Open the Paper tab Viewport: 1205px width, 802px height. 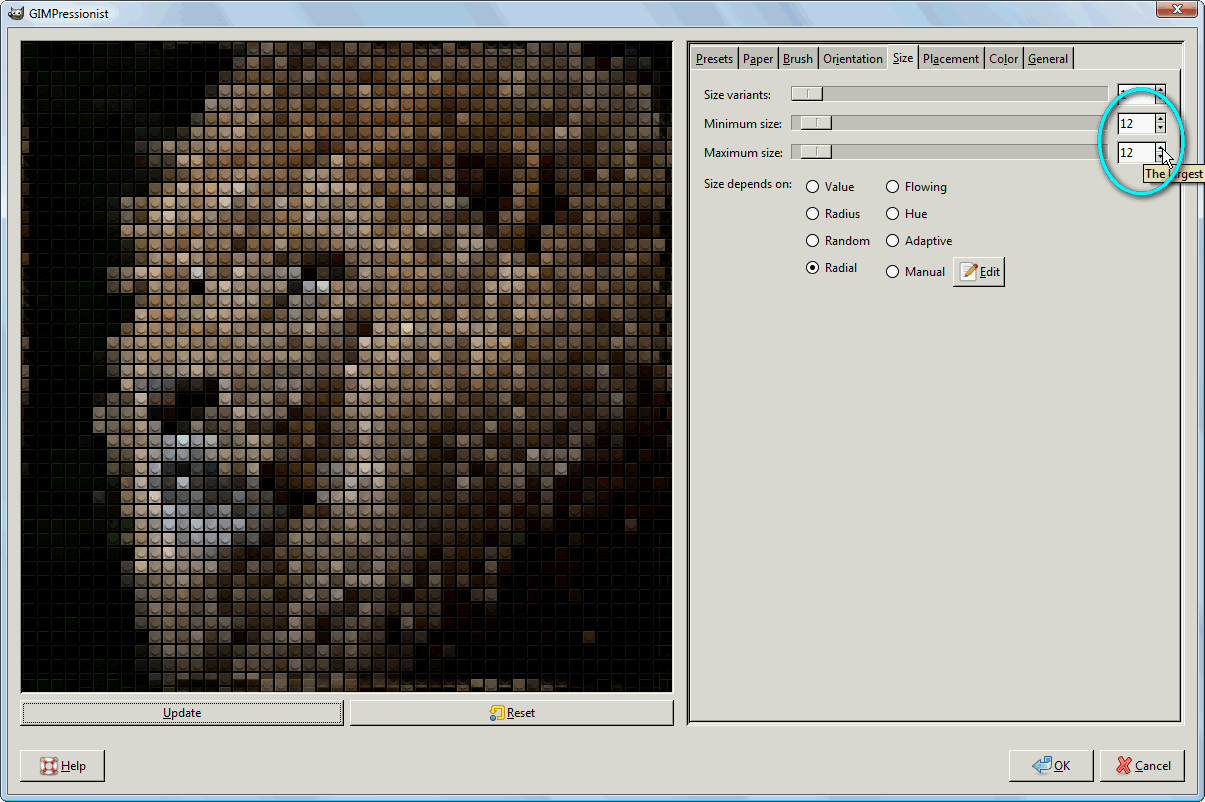(758, 59)
